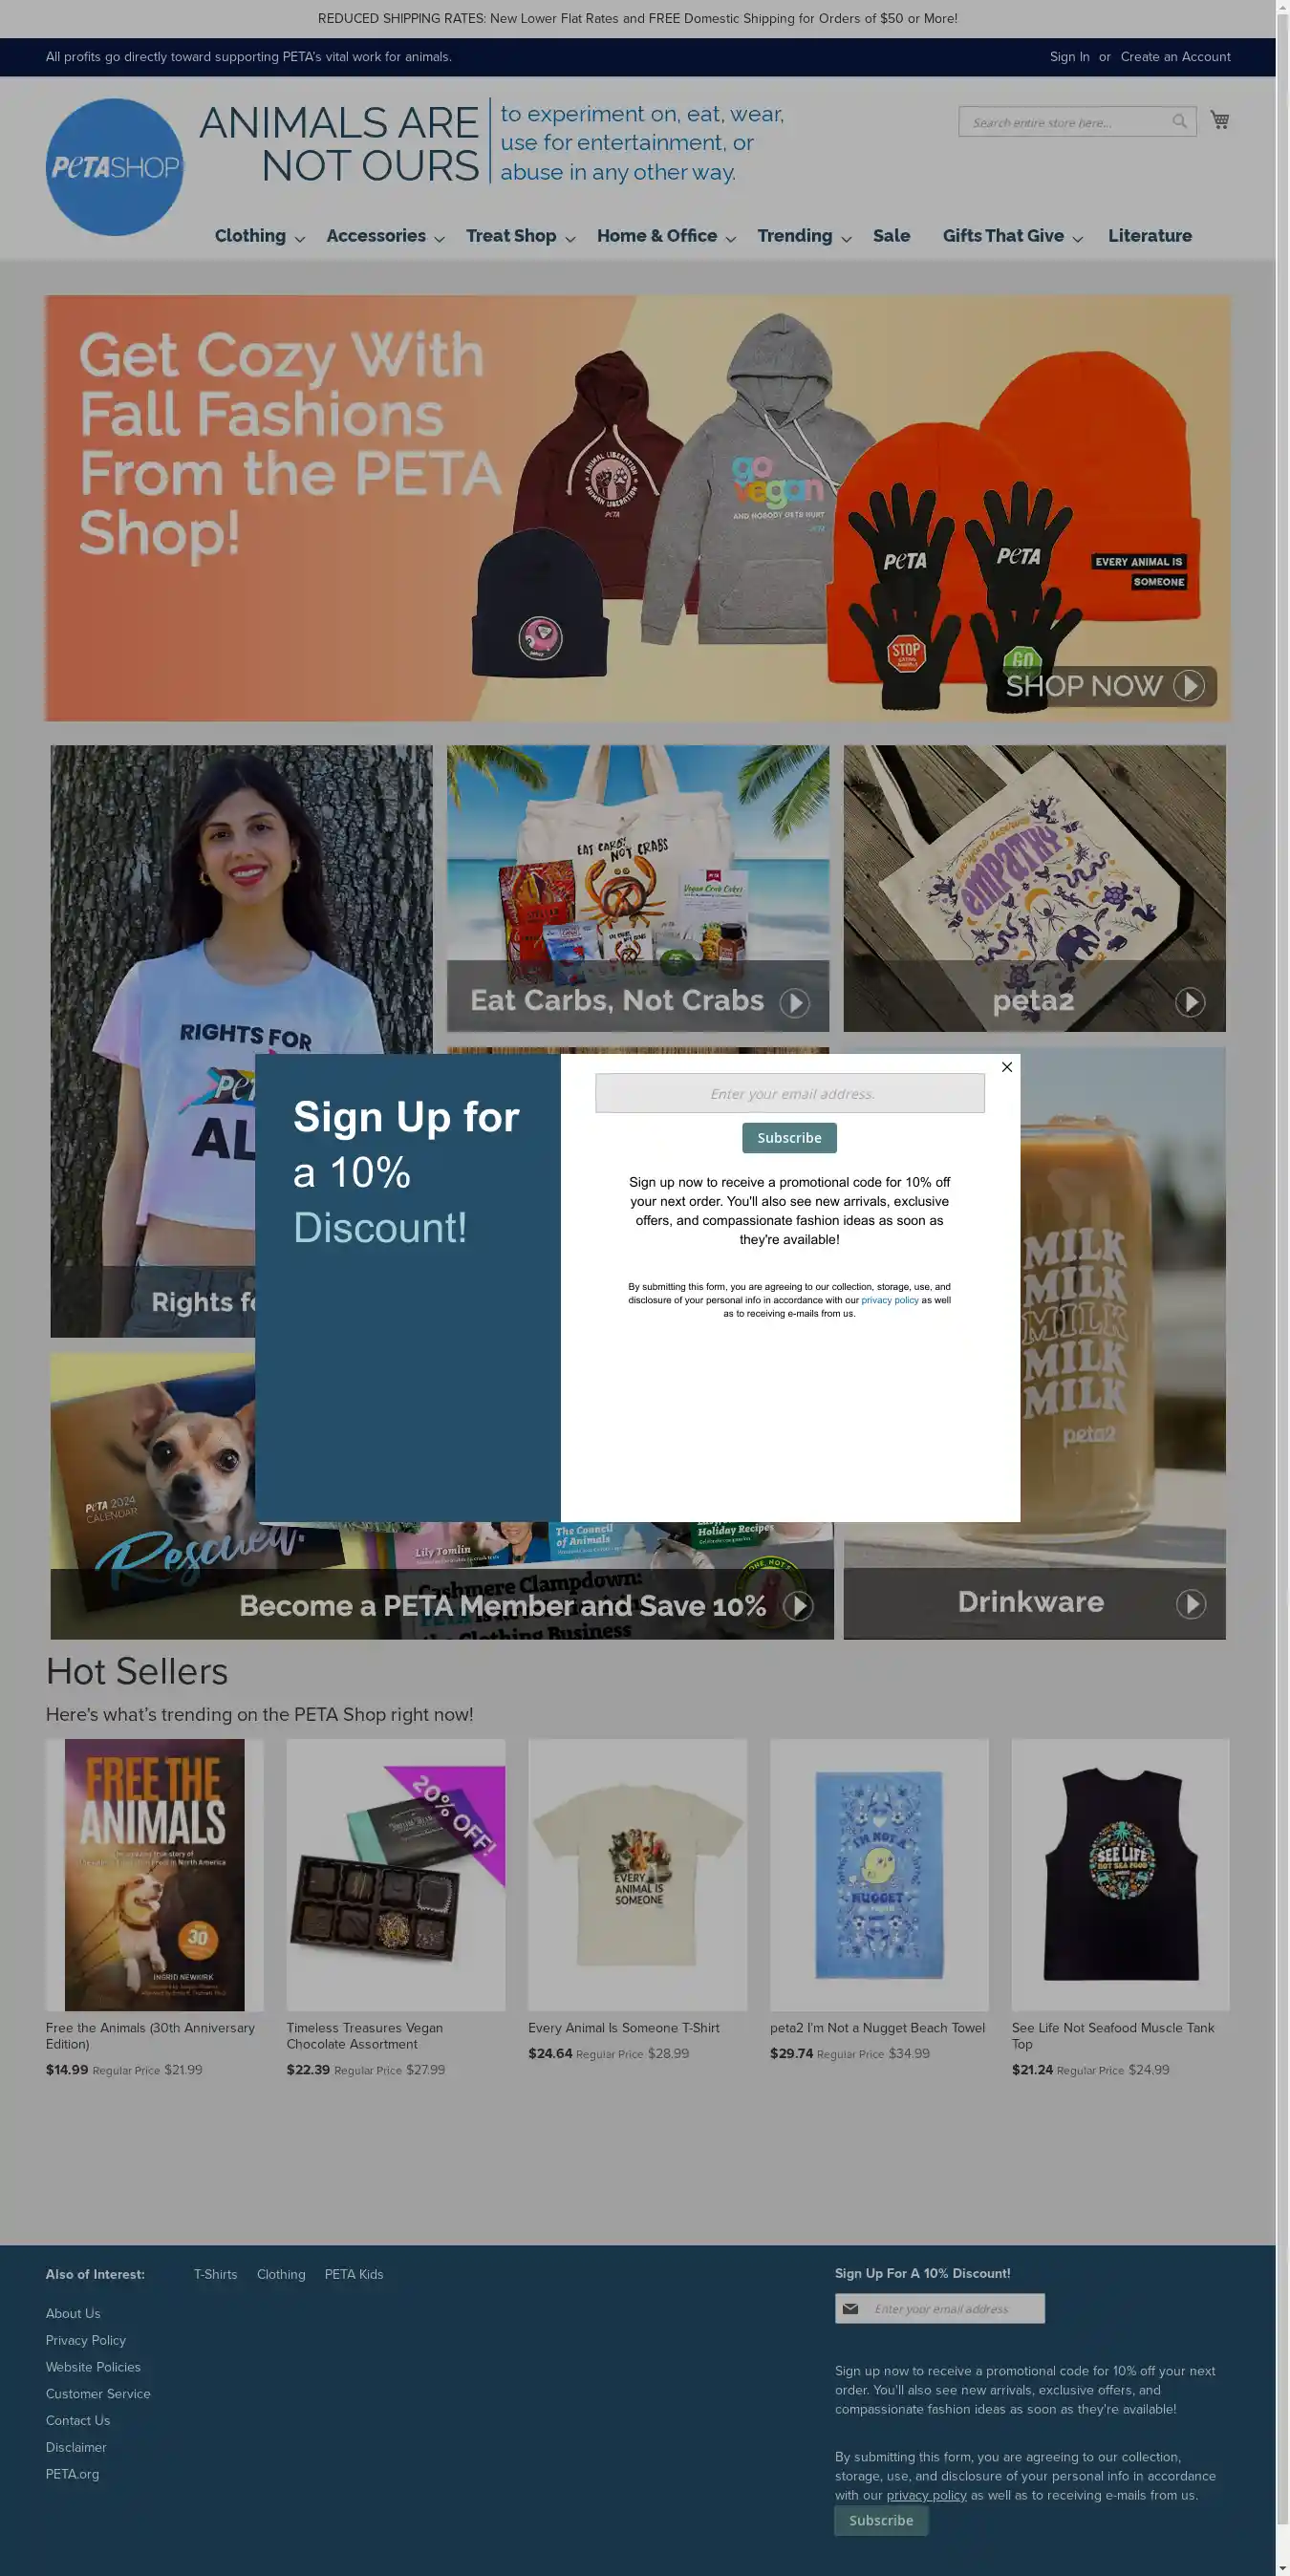Image resolution: width=1290 pixels, height=2576 pixels.
Task: Expand the Accessories menu chevron
Action: tap(439, 239)
